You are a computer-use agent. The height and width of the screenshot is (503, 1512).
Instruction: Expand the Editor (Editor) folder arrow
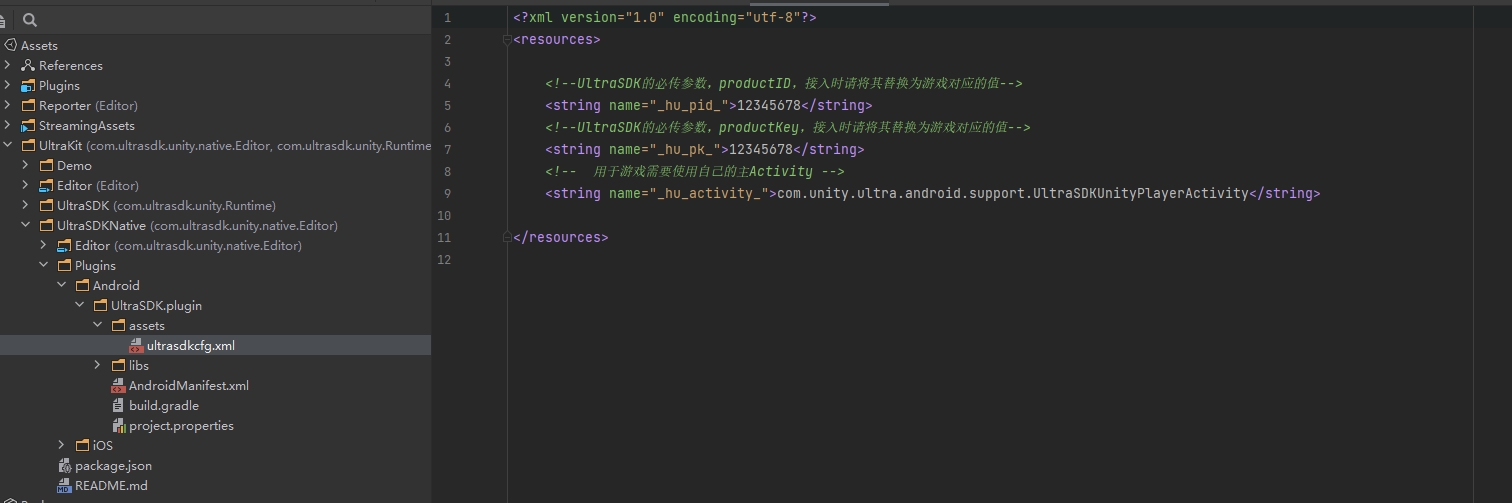(x=26, y=185)
